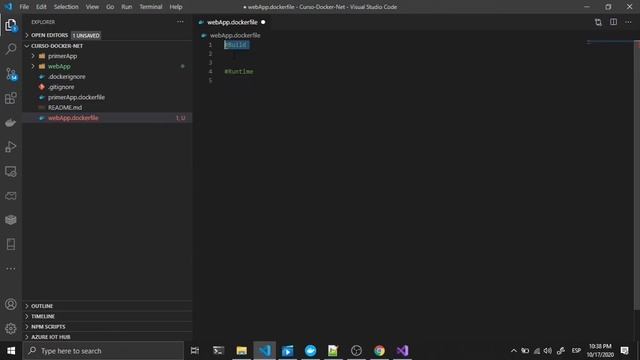Click the selected #Build text on line 1
Screen dimensions: 640x360
[236, 45]
